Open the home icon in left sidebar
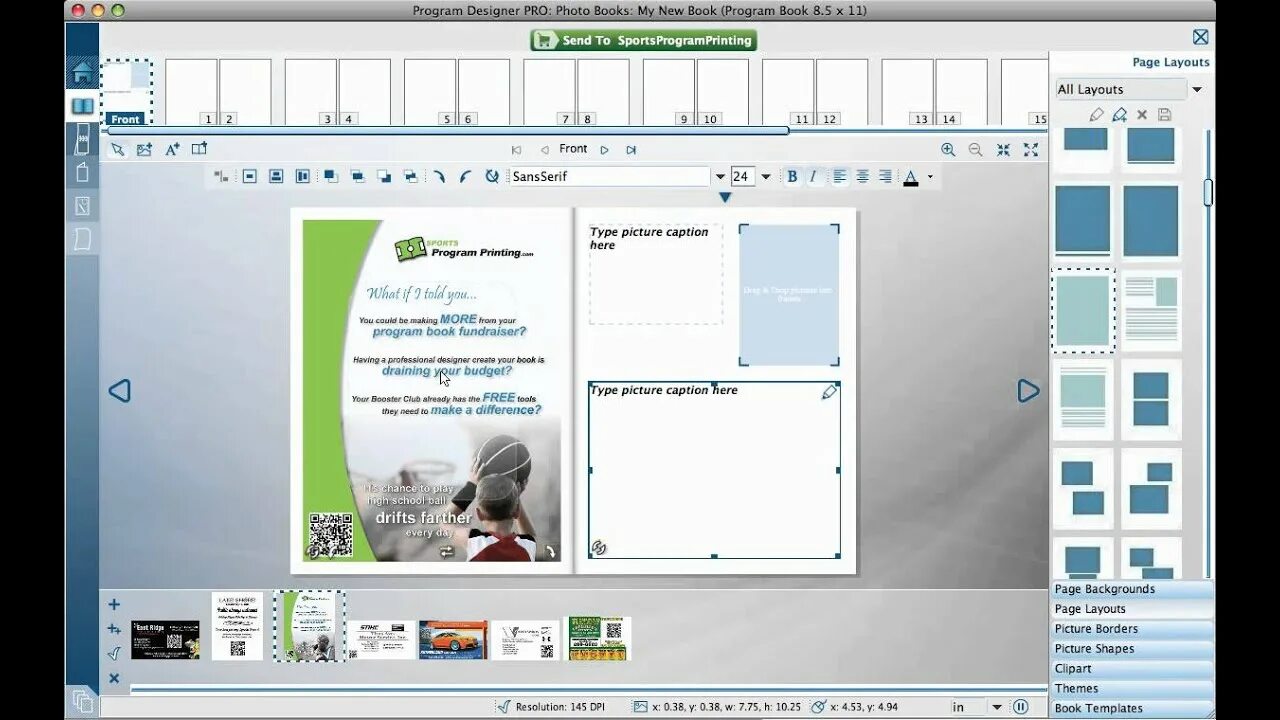This screenshot has height=720, width=1280. pyautogui.click(x=82, y=72)
